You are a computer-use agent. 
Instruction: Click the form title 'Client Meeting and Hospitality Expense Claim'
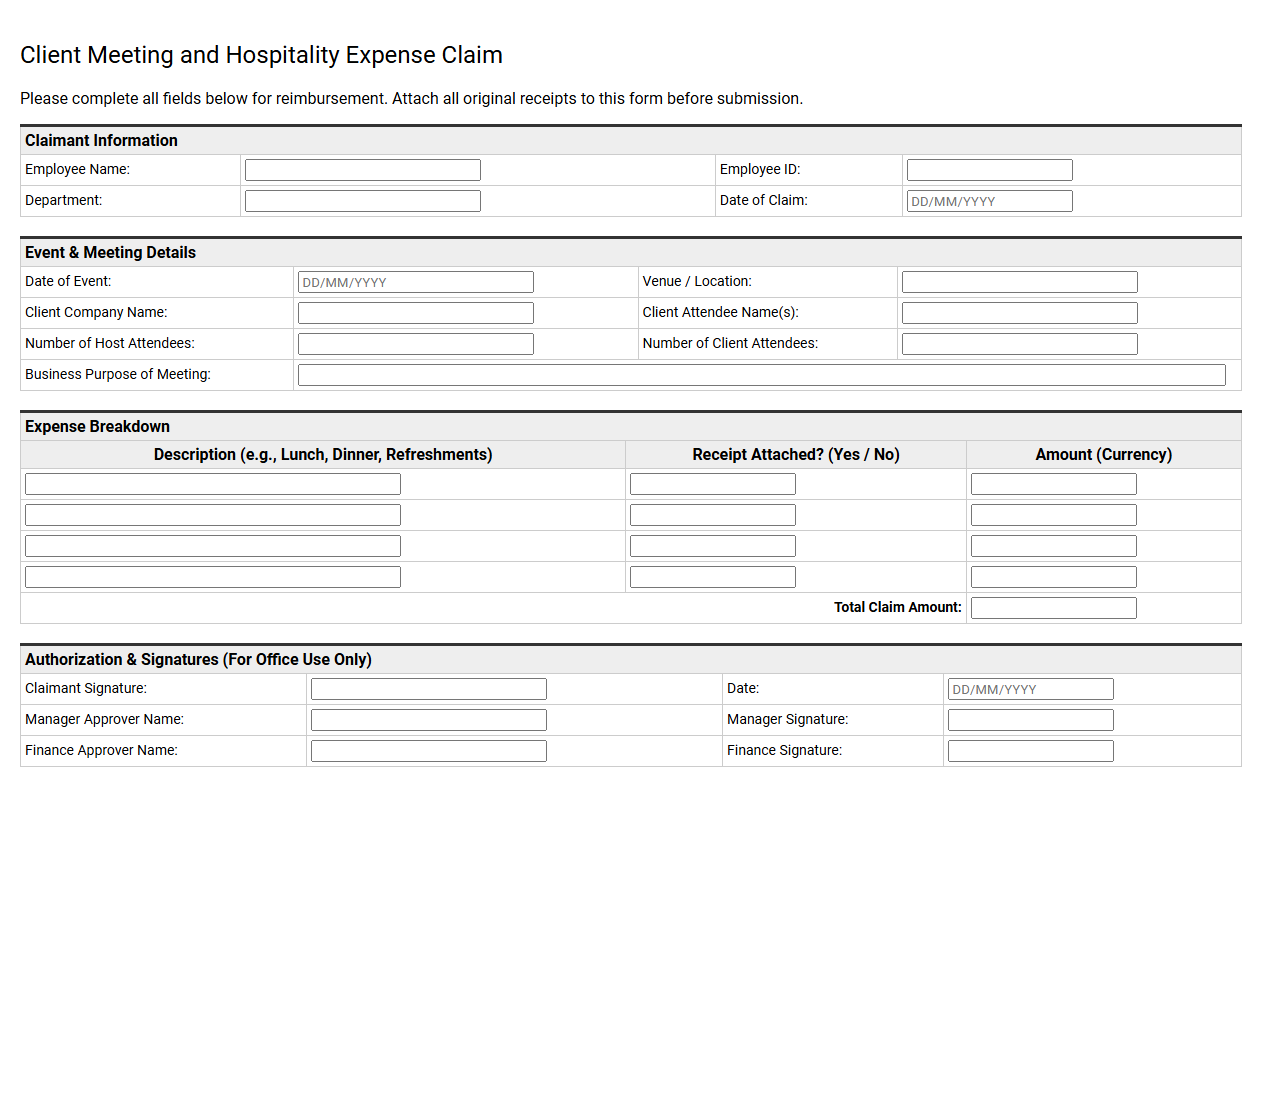coord(261,55)
